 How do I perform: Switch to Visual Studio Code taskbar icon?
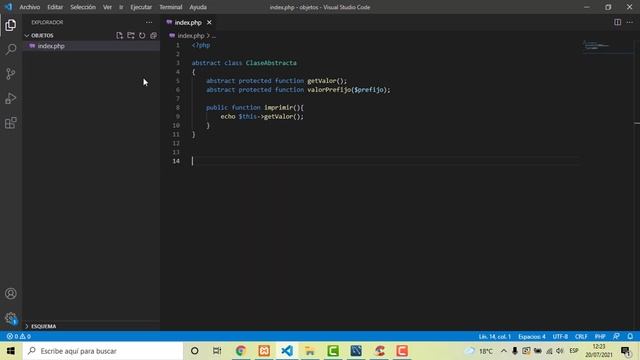pos(287,351)
